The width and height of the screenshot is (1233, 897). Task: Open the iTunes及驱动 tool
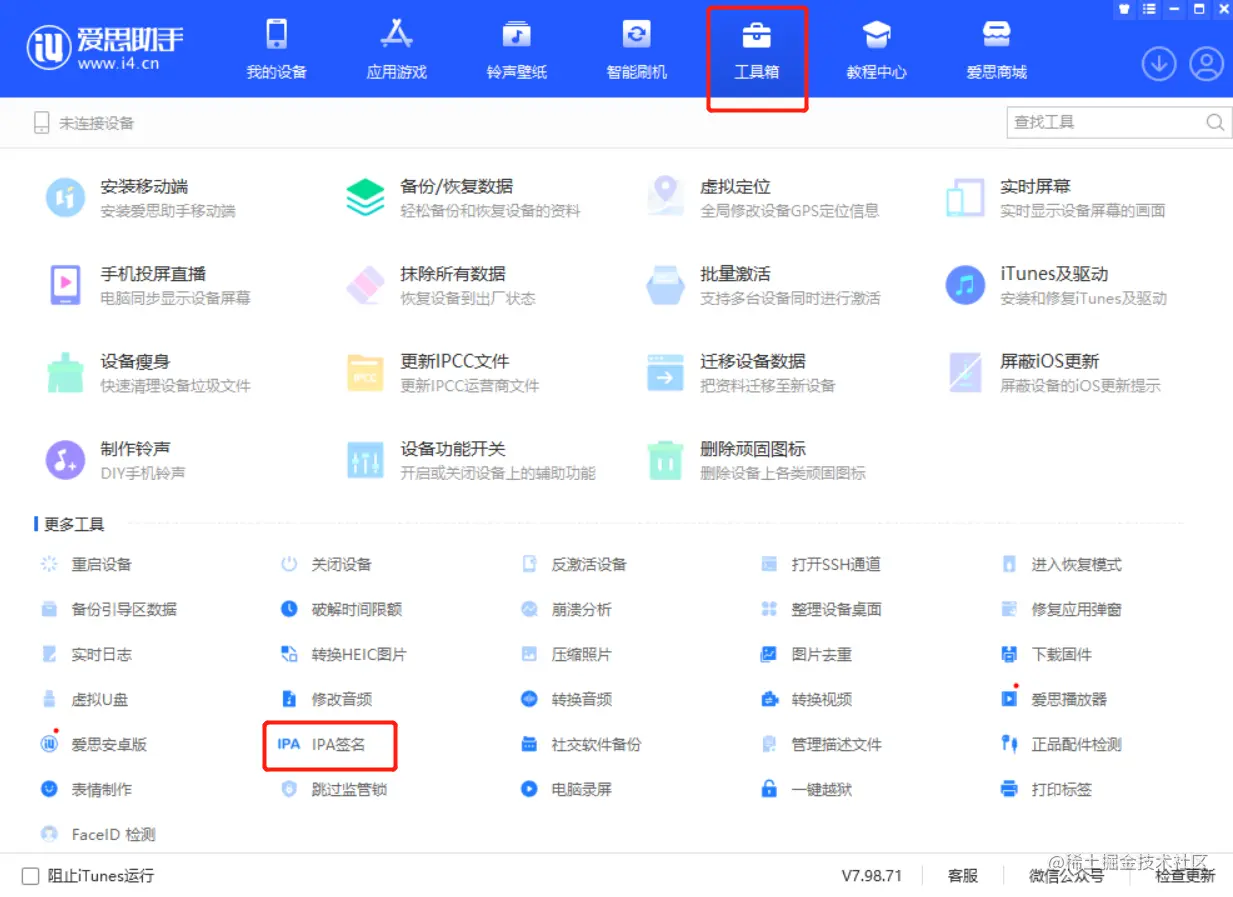point(1056,285)
